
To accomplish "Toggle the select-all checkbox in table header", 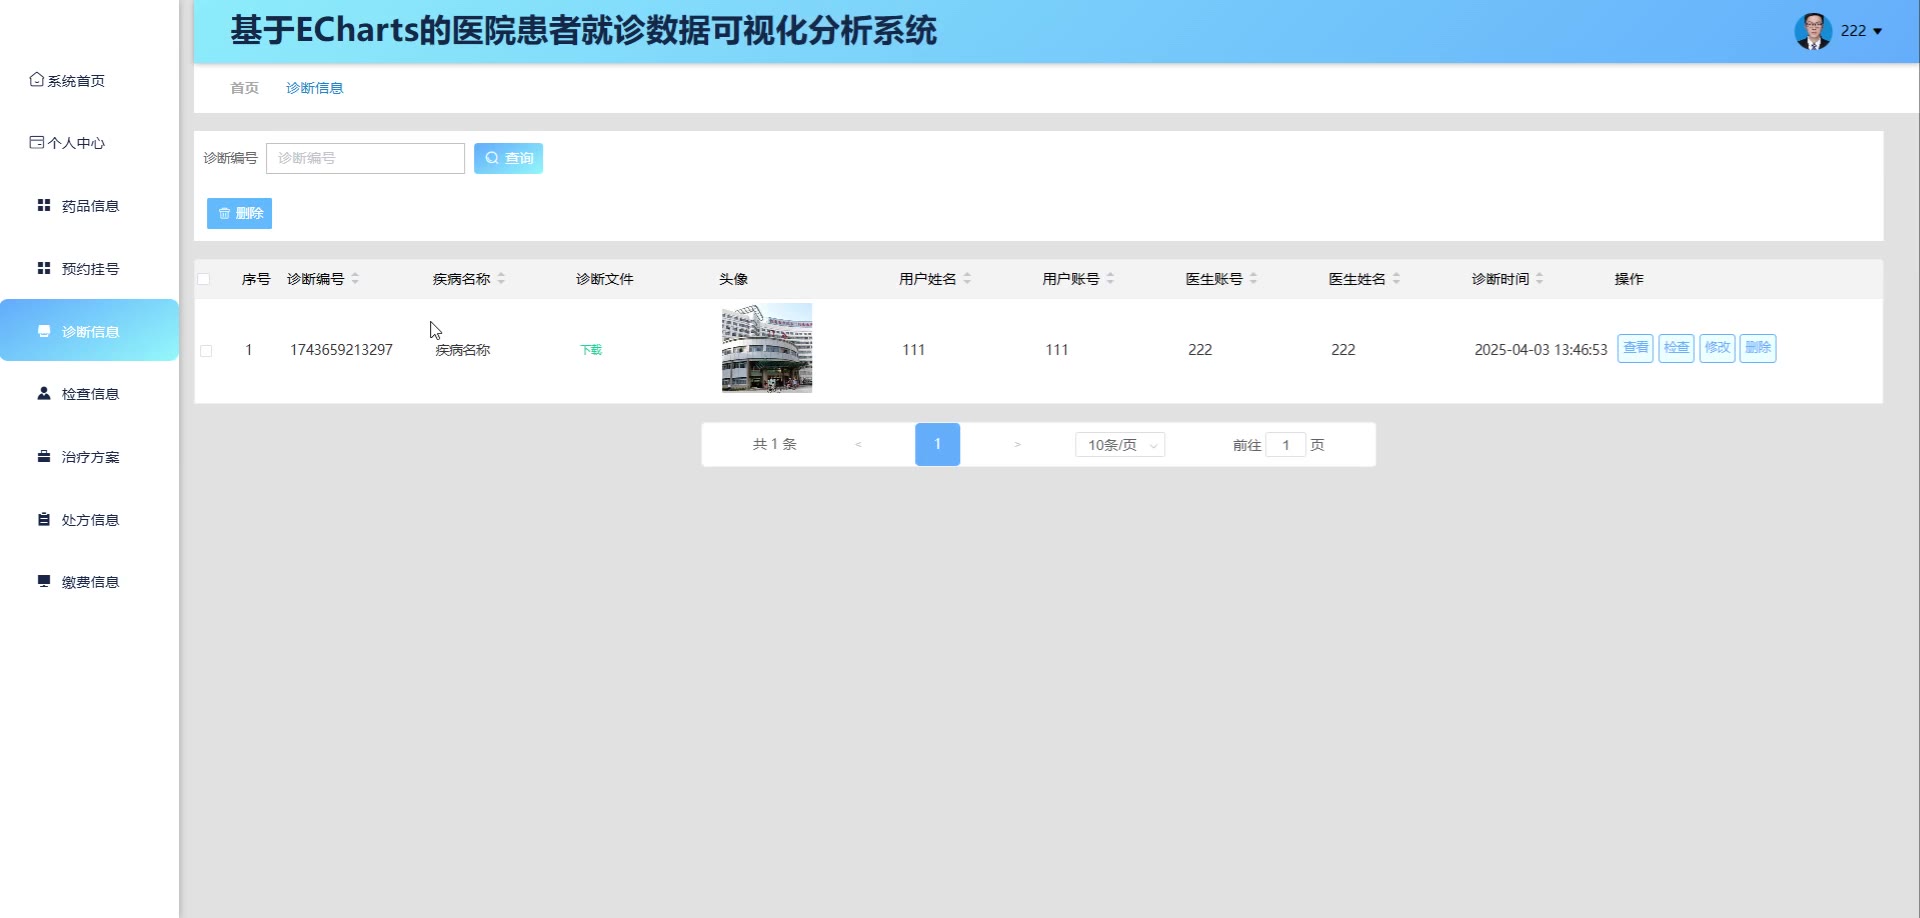I will [x=204, y=279].
